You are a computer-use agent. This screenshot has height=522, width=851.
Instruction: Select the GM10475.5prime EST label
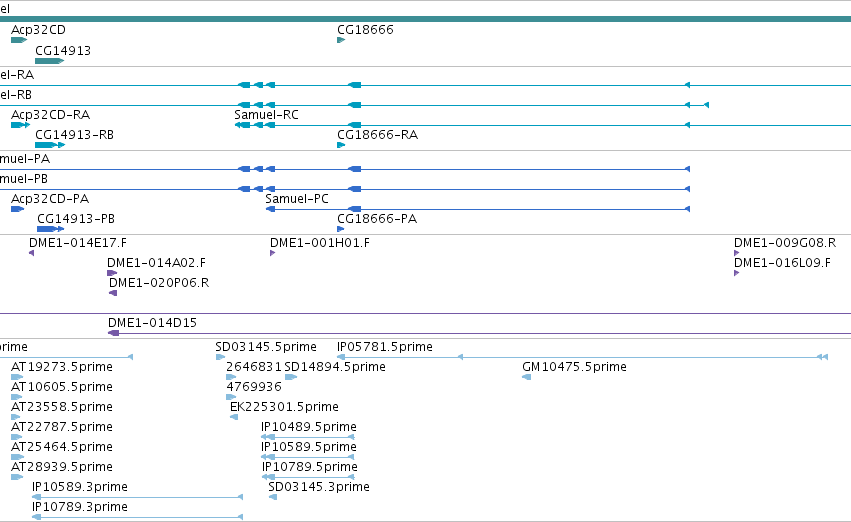click(x=574, y=367)
